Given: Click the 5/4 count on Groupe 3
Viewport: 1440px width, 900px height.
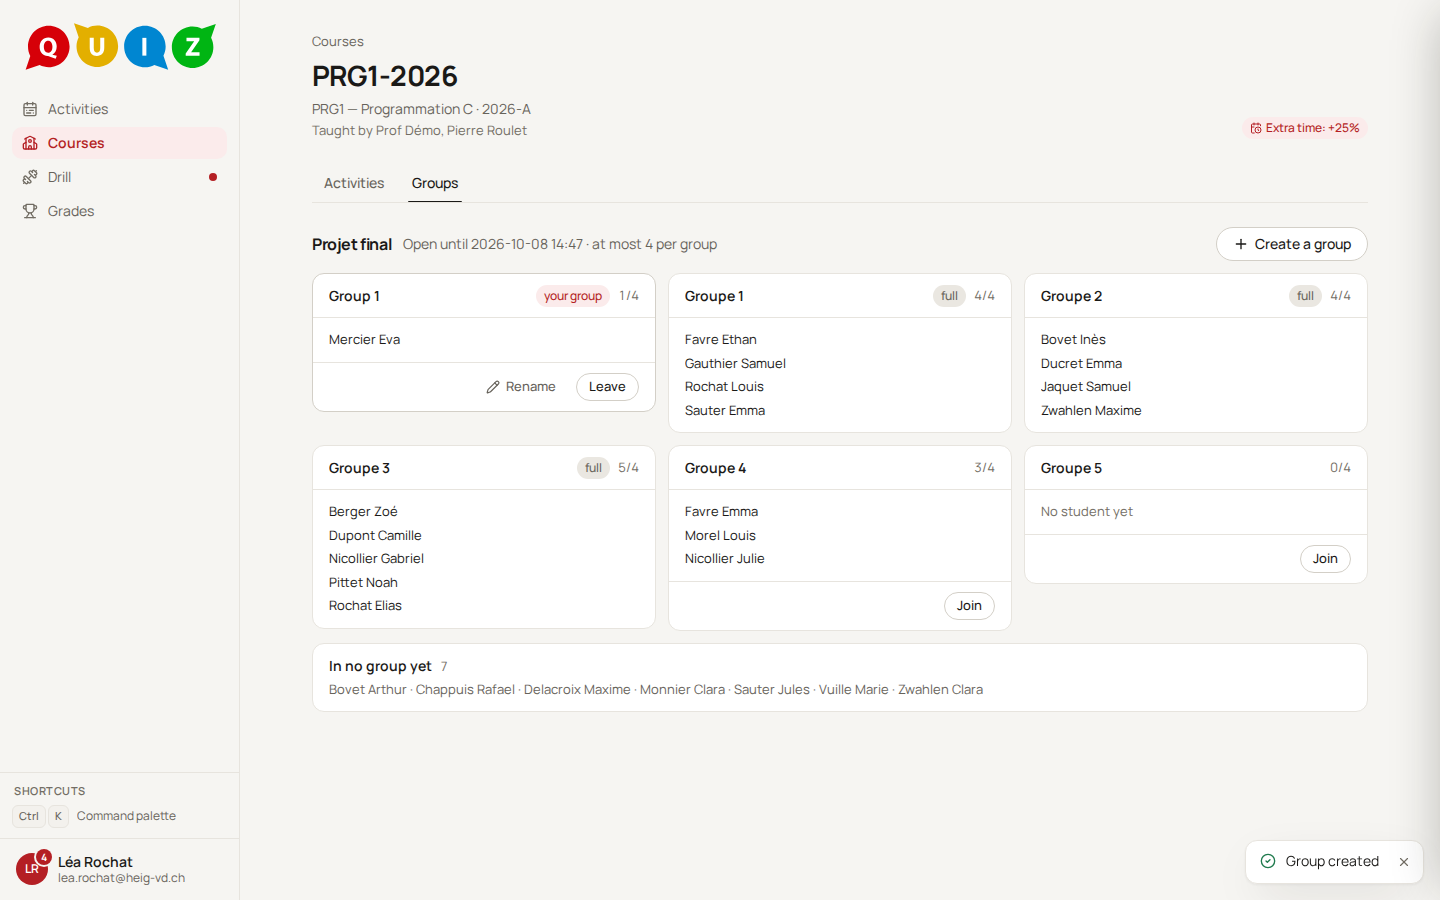Looking at the screenshot, I should click(628, 468).
